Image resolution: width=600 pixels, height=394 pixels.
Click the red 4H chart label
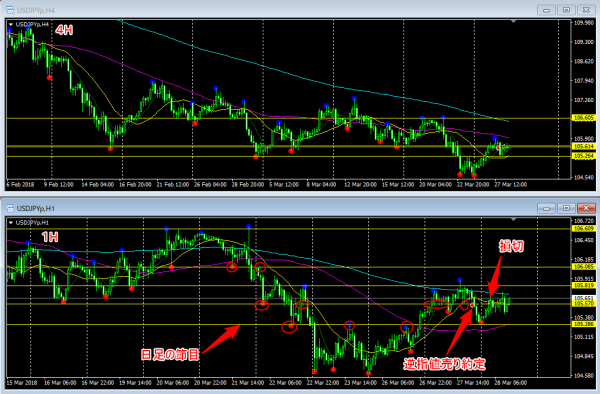pyautogui.click(x=64, y=30)
